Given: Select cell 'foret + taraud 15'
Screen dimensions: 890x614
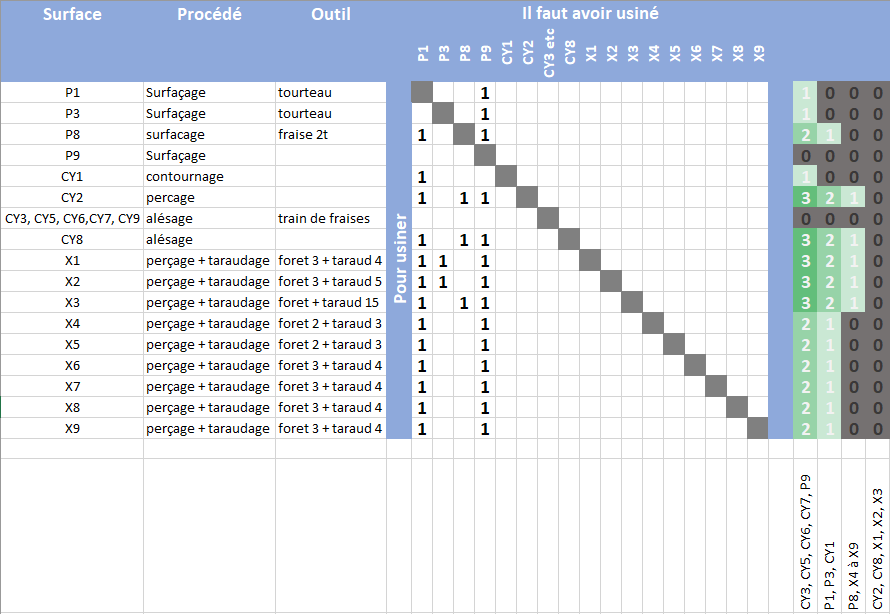Looking at the screenshot, I should click(330, 302).
